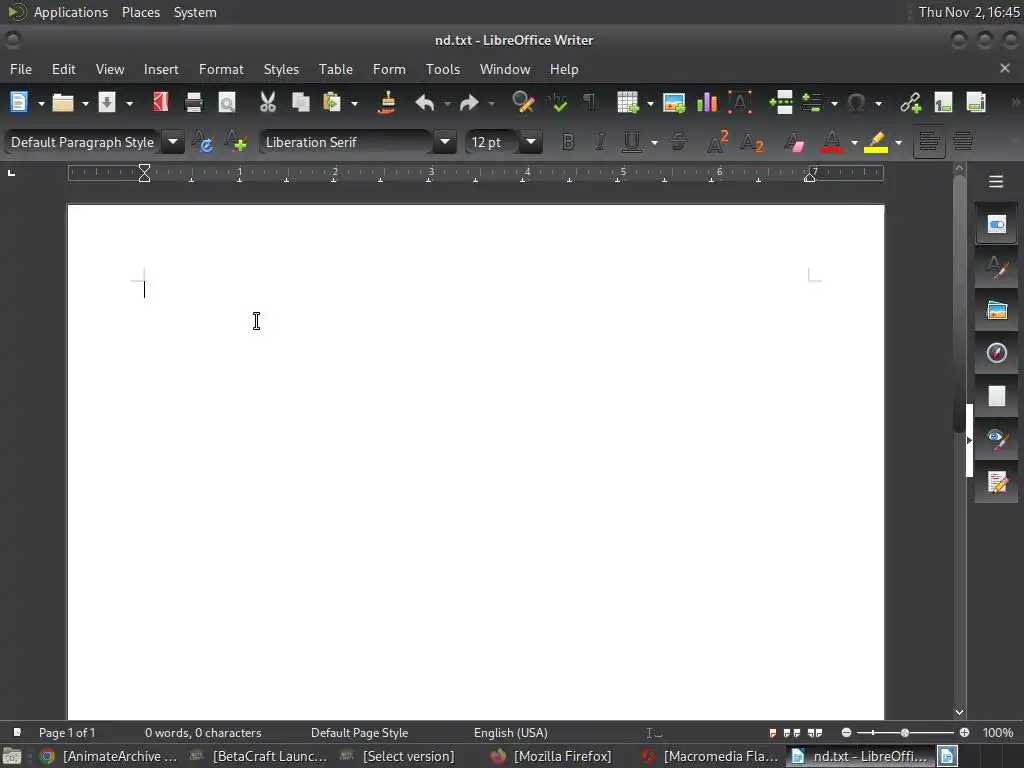
Task: Insert a table with the grid icon
Action: [x=628, y=103]
